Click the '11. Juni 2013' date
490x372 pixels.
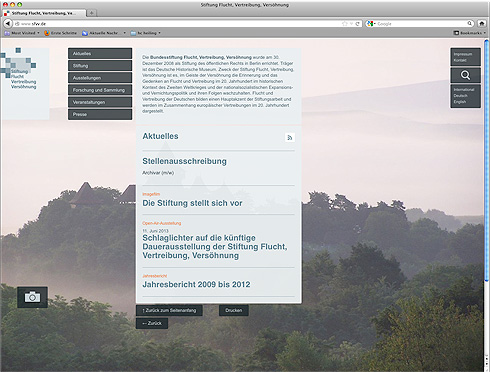(x=155, y=231)
